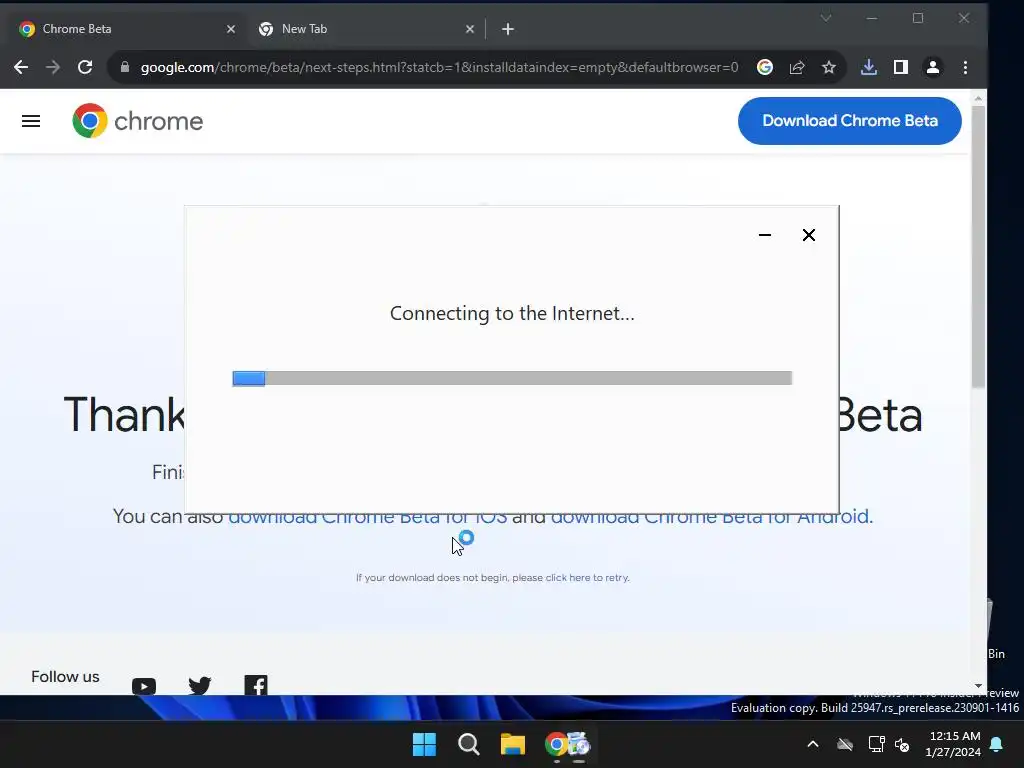Viewport: 1024px width, 768px height.
Task: Open the download Chrome Beta for iOS link
Action: (x=368, y=518)
